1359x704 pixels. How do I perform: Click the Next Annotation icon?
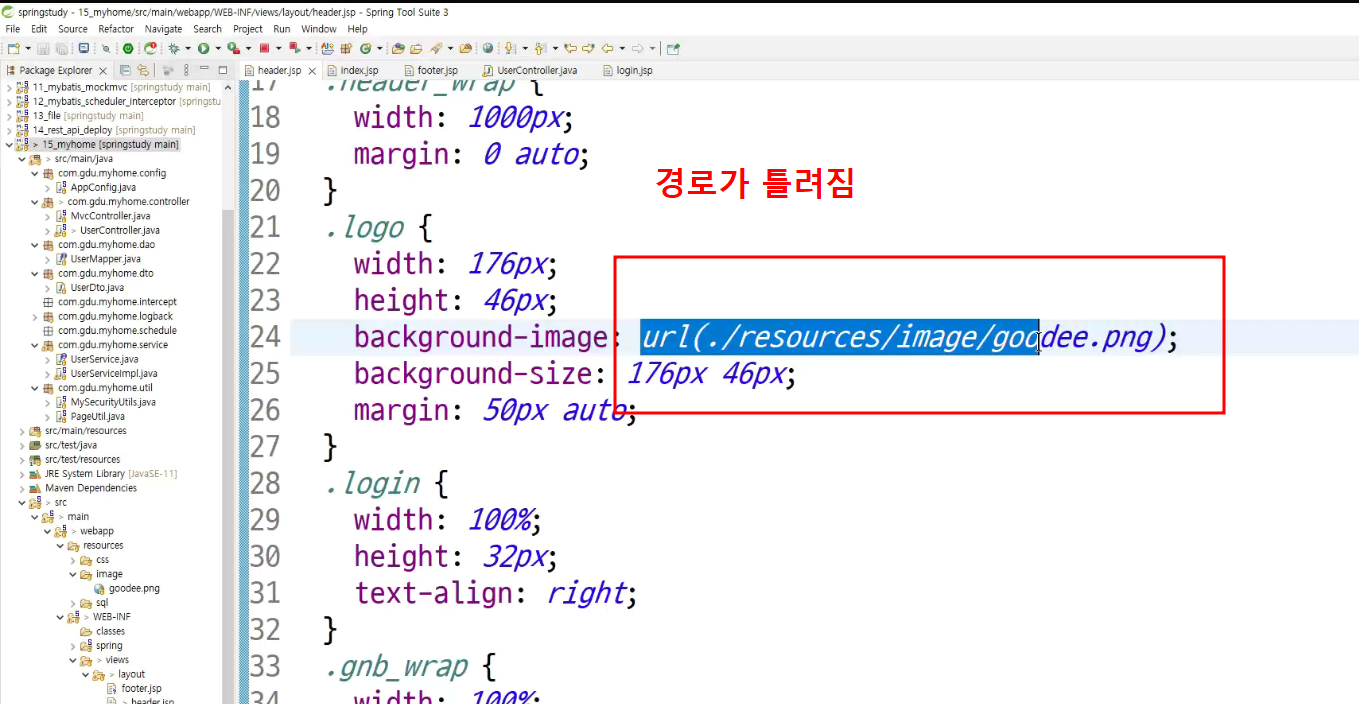[510, 48]
